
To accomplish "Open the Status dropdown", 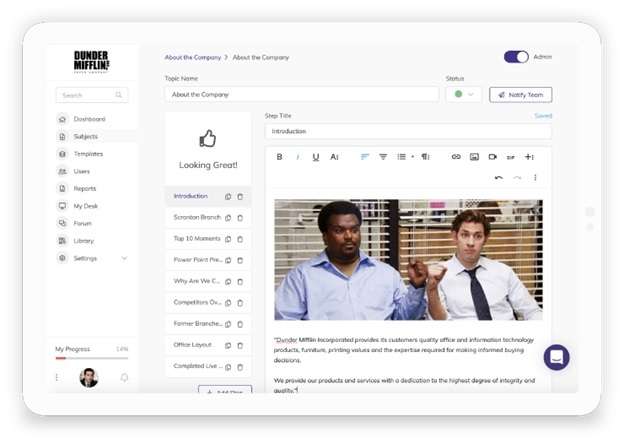I will pos(464,94).
